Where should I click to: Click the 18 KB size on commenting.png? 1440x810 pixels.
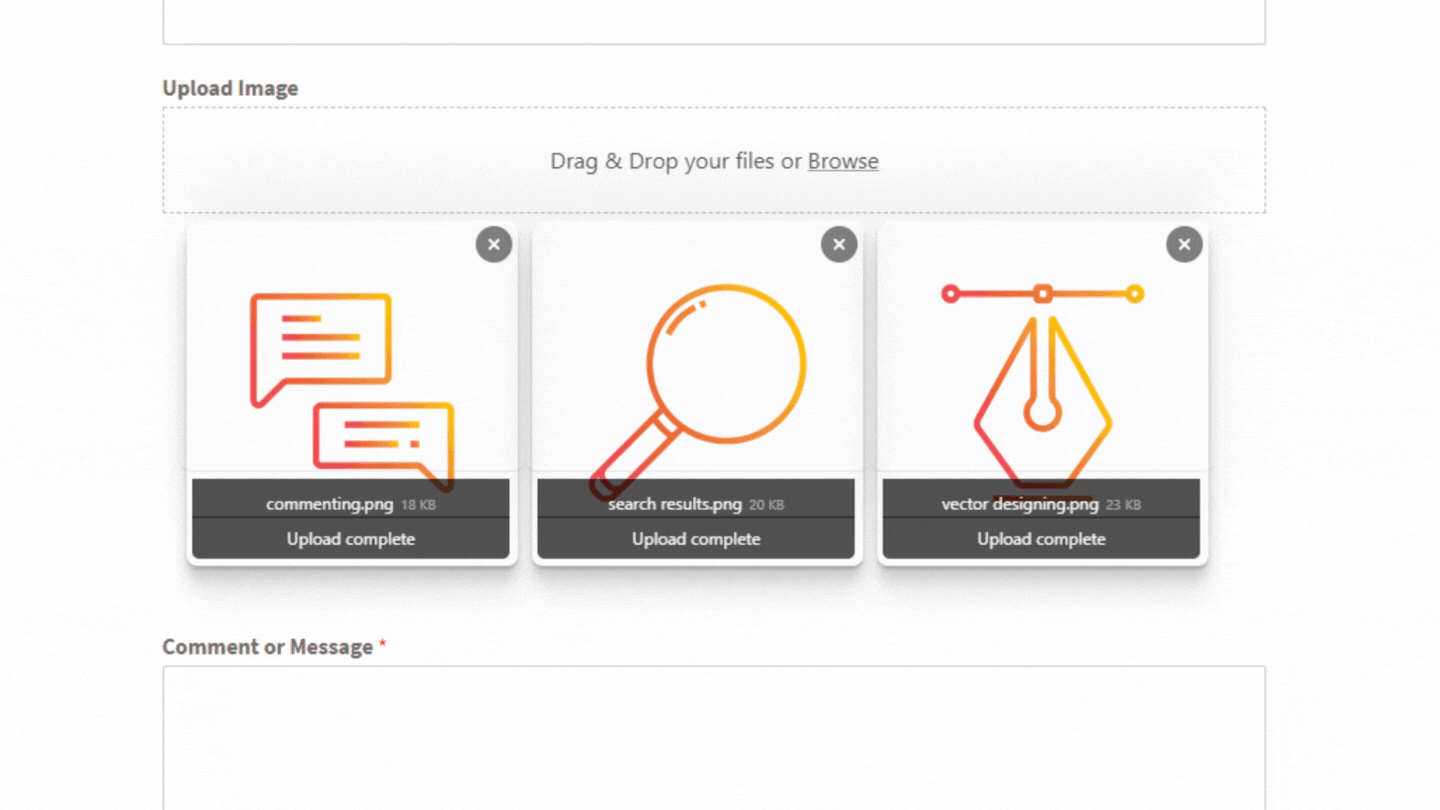tap(418, 505)
